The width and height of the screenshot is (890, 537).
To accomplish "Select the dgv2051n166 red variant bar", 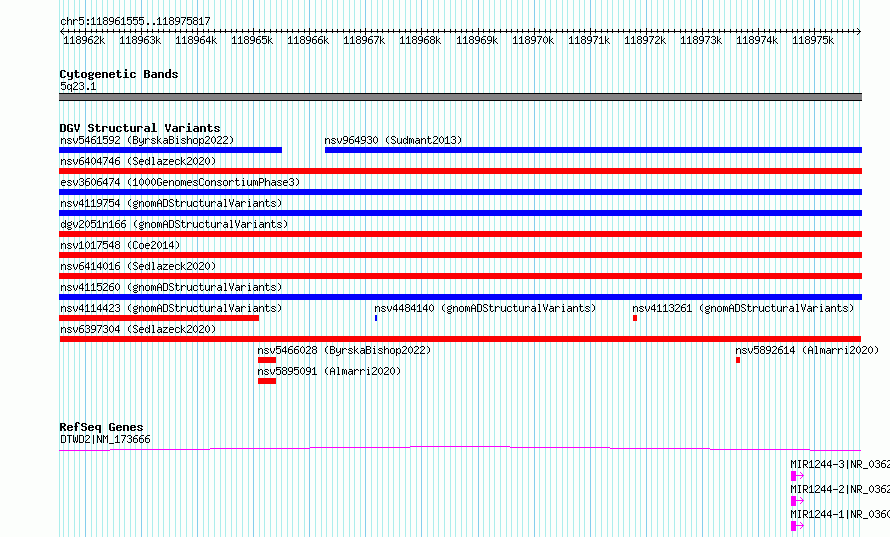I will click(x=460, y=234).
